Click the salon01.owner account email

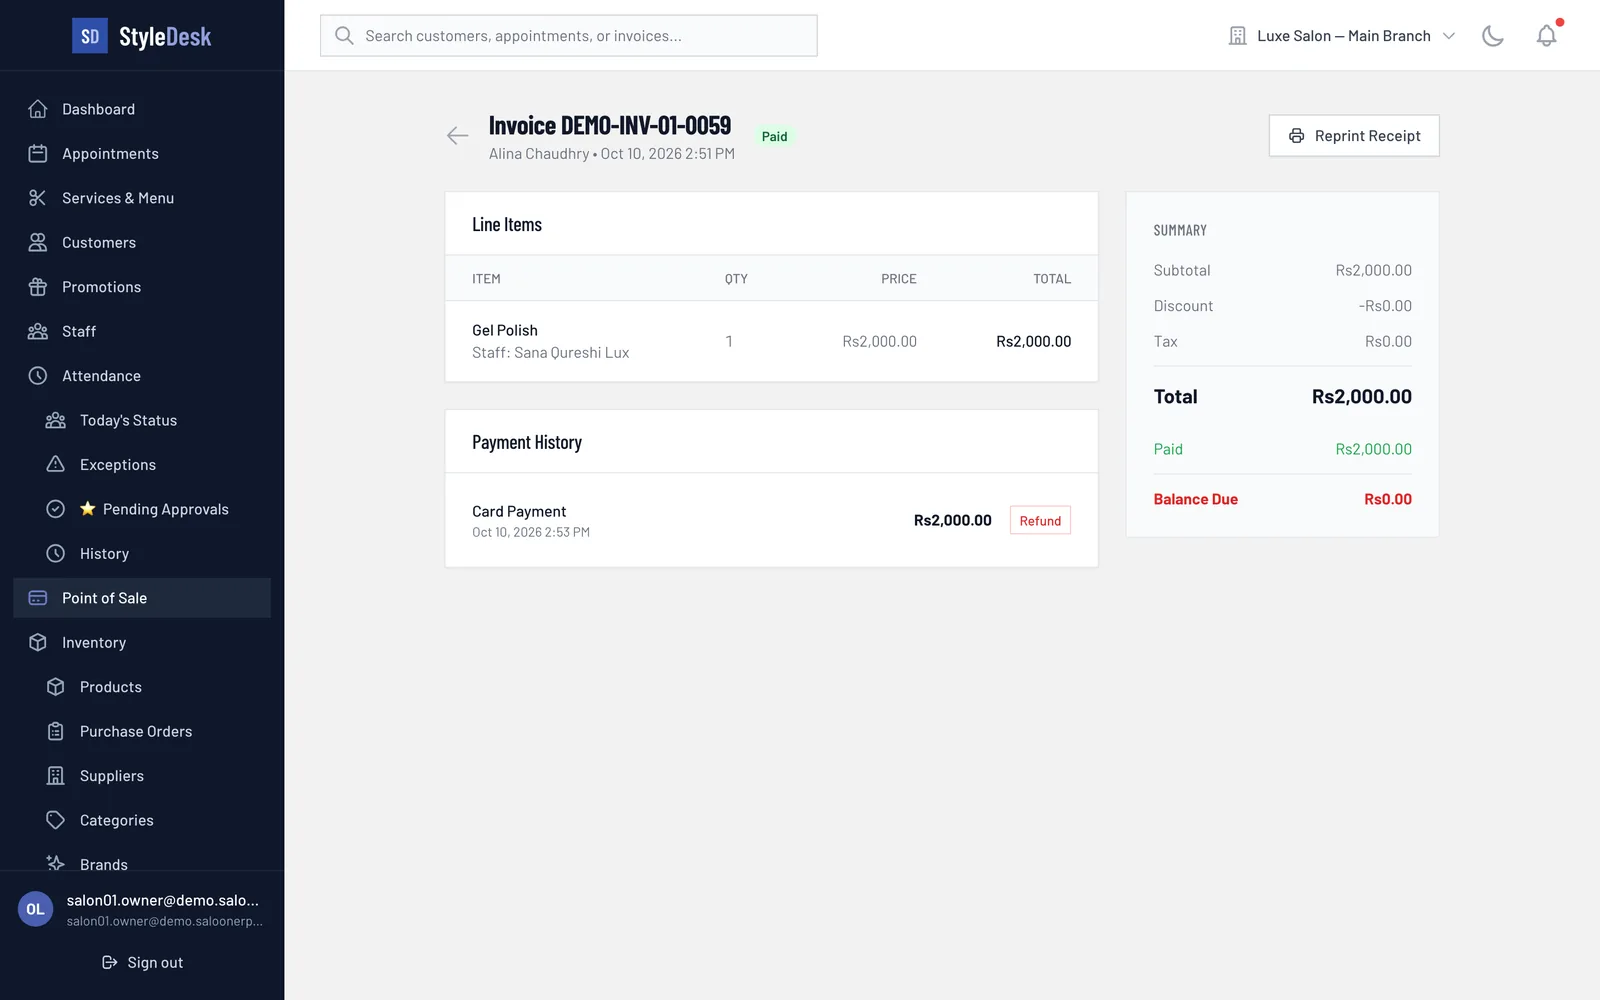click(163, 900)
